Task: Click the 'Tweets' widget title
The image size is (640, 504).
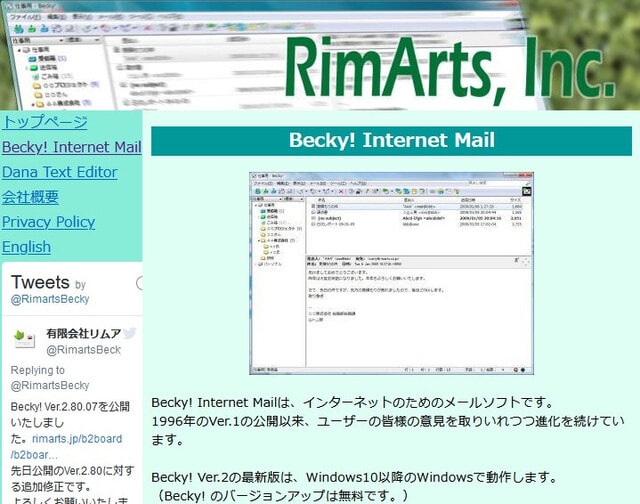Action: point(40,282)
